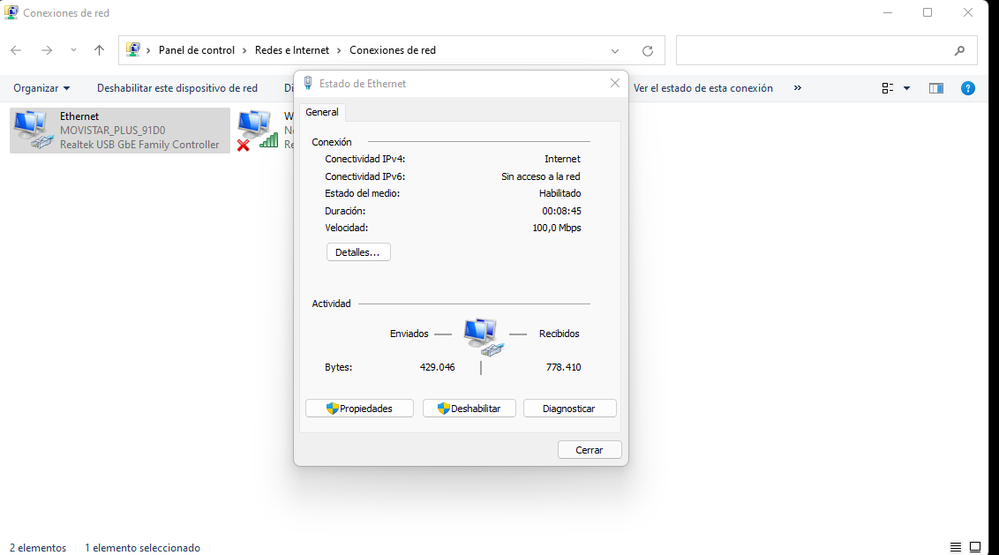The image size is (999, 555).
Task: Expand the address bar history dropdown
Action: coord(615,50)
